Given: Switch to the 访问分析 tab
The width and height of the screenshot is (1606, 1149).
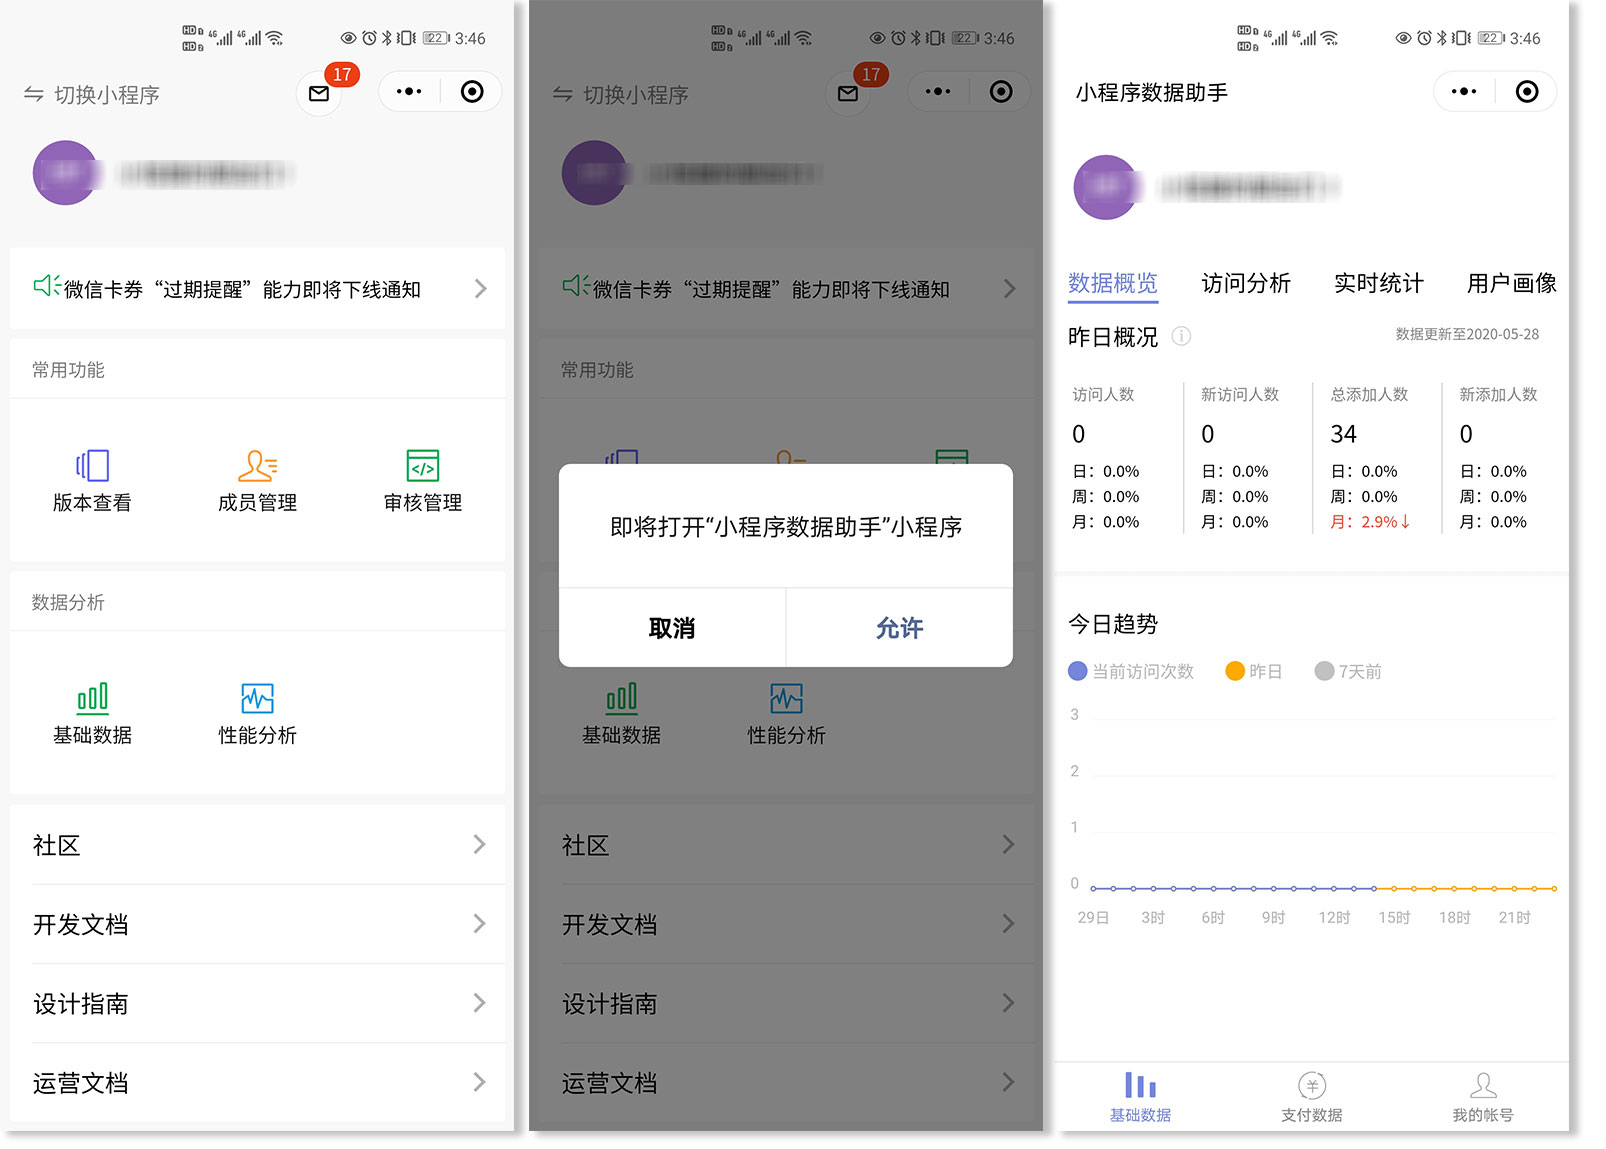Looking at the screenshot, I should pyautogui.click(x=1245, y=283).
